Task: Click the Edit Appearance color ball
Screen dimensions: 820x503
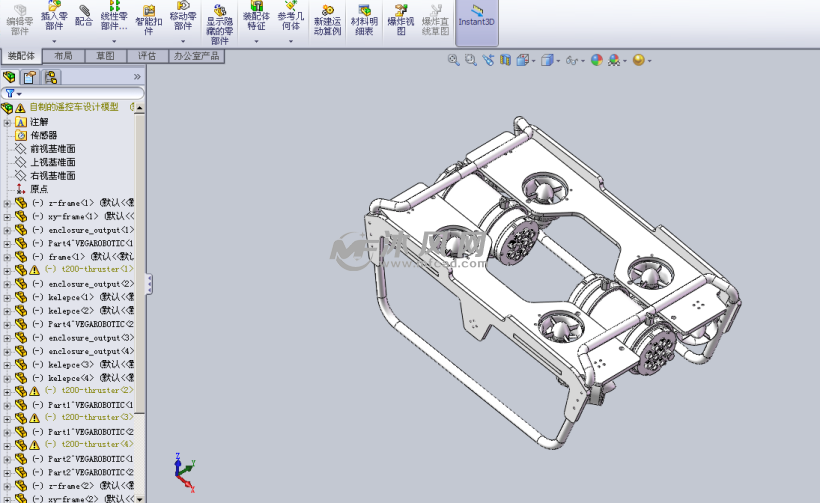Action: (x=597, y=60)
